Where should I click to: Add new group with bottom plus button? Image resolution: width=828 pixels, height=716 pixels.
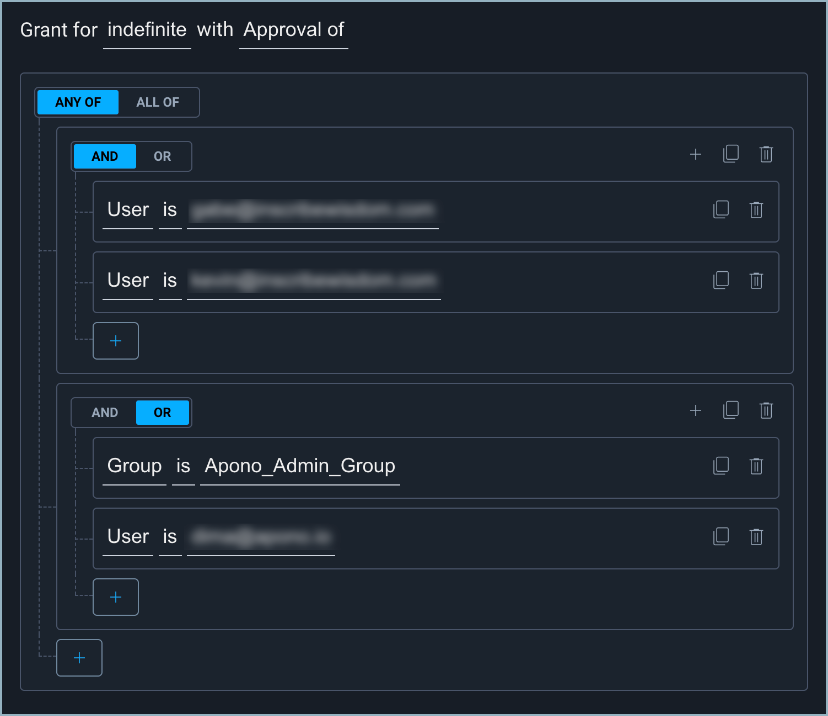coord(80,657)
